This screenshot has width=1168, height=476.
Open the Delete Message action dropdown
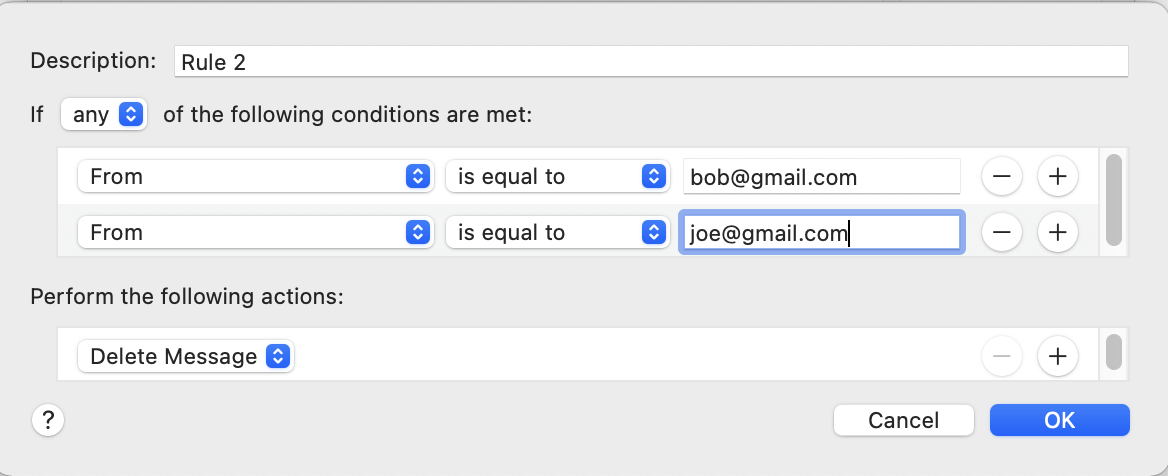(x=185, y=356)
